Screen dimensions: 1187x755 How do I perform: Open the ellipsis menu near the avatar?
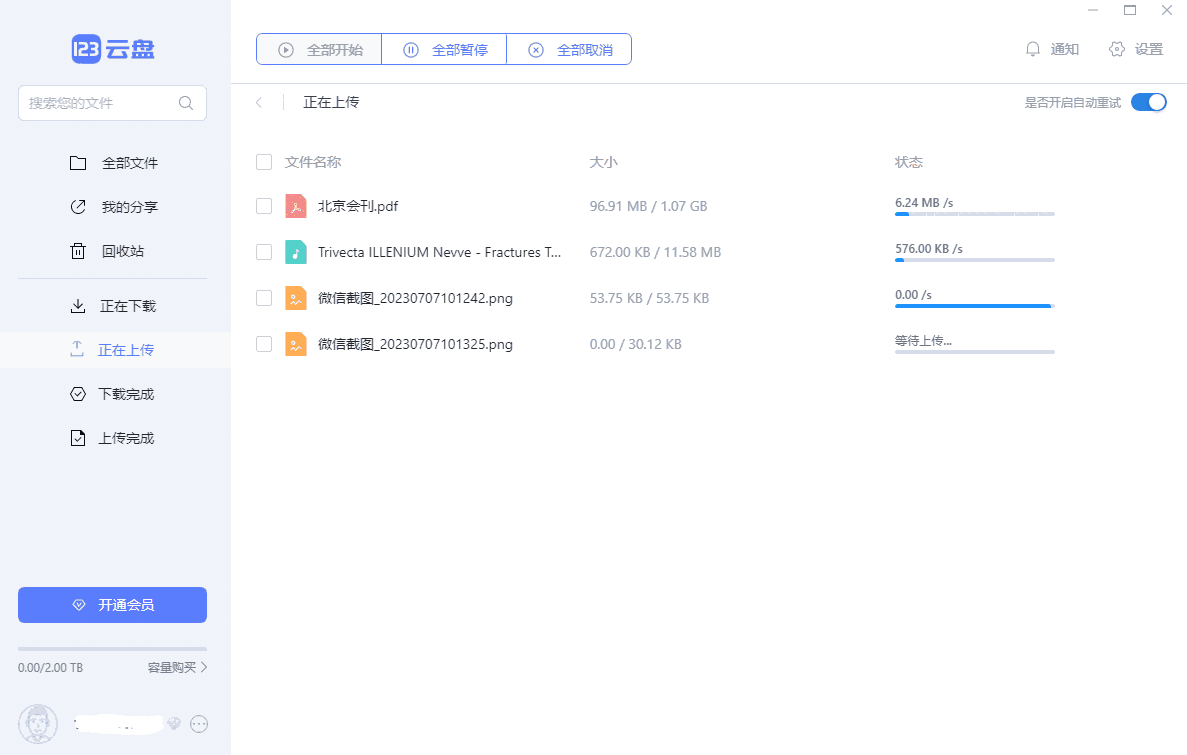pos(198,723)
